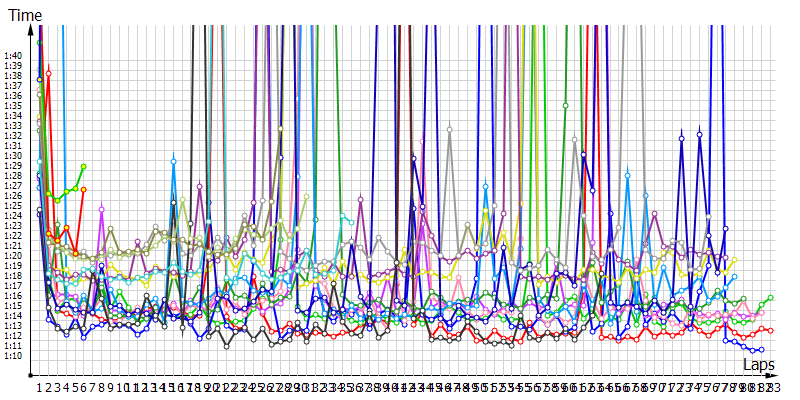Viewport: 800px width, 400px height.
Task: Select the 1:40 tick label on Time axis
Action: [x=12, y=56]
